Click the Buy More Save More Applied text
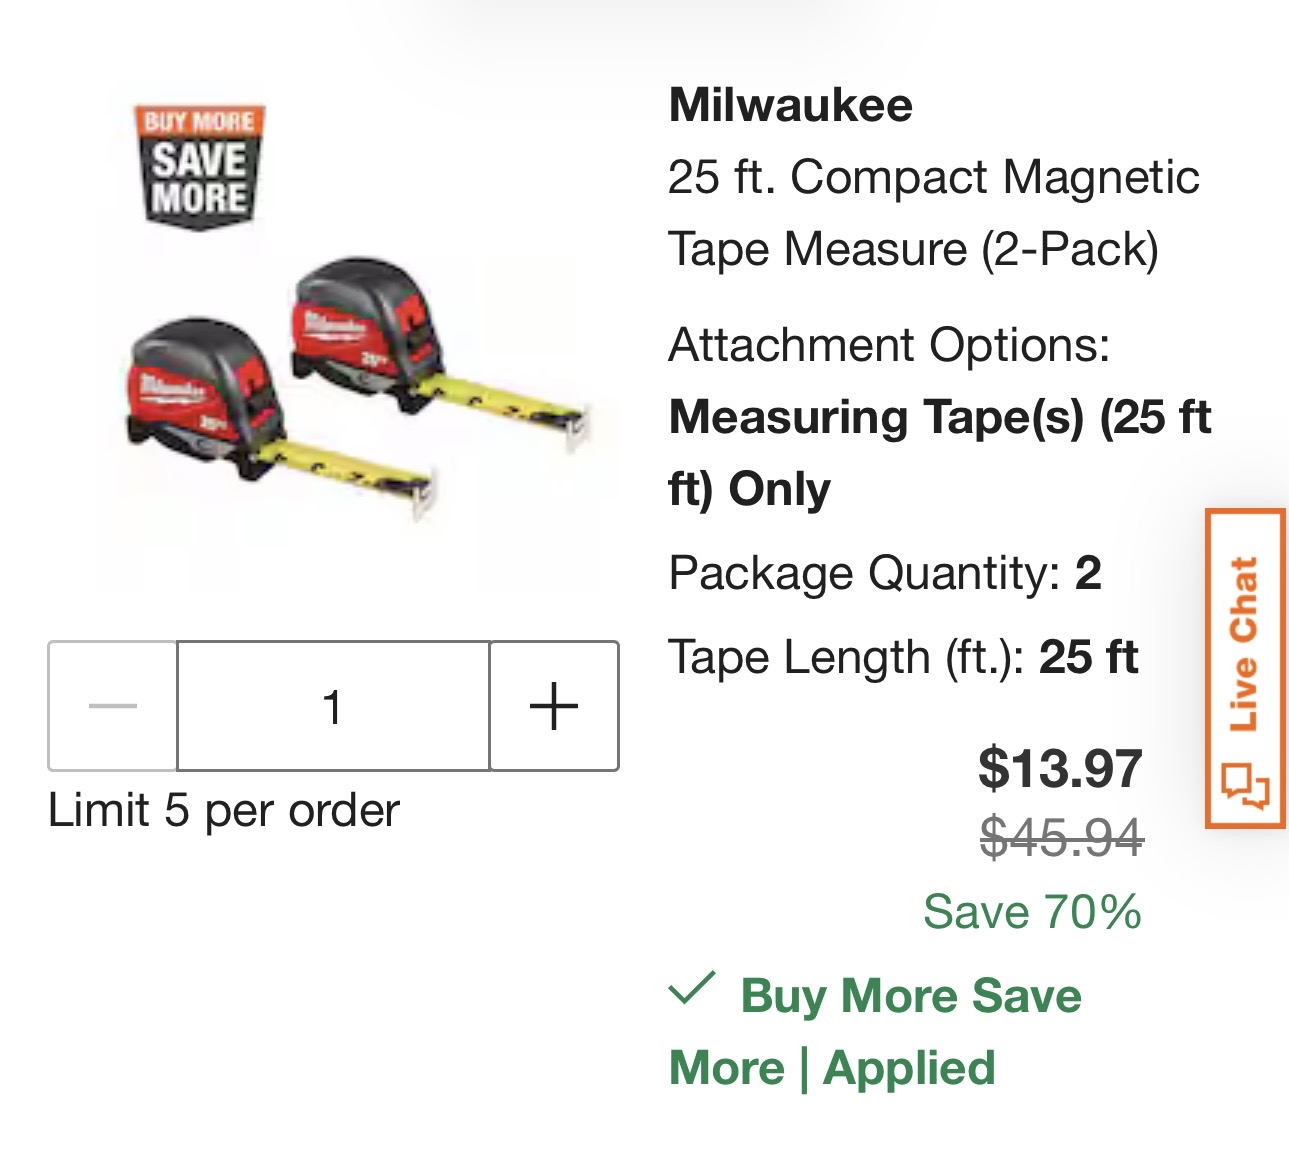The width and height of the screenshot is (1289, 1162). coord(875,1032)
